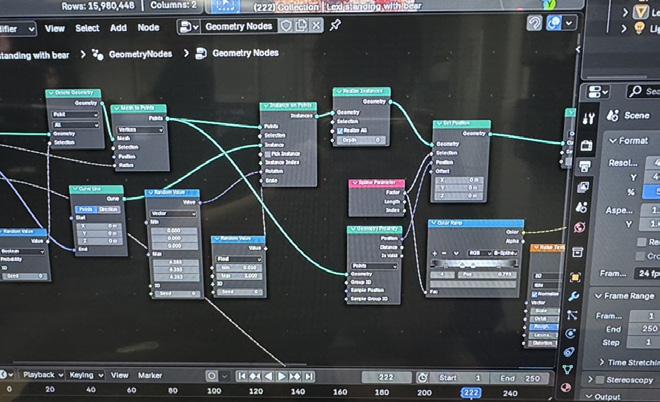Screen dimensions: 660x402
Task: Open the timeline Marker menu
Action: 150,375
